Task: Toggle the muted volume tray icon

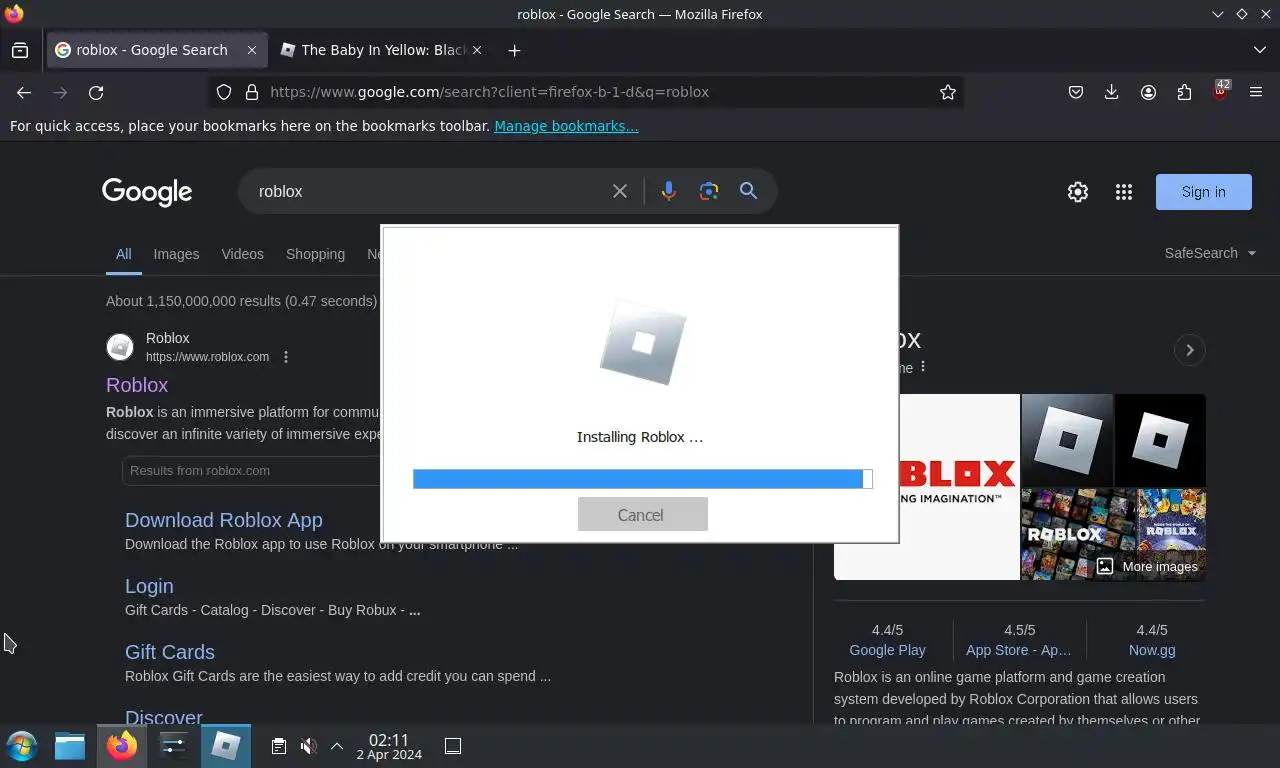Action: click(308, 746)
